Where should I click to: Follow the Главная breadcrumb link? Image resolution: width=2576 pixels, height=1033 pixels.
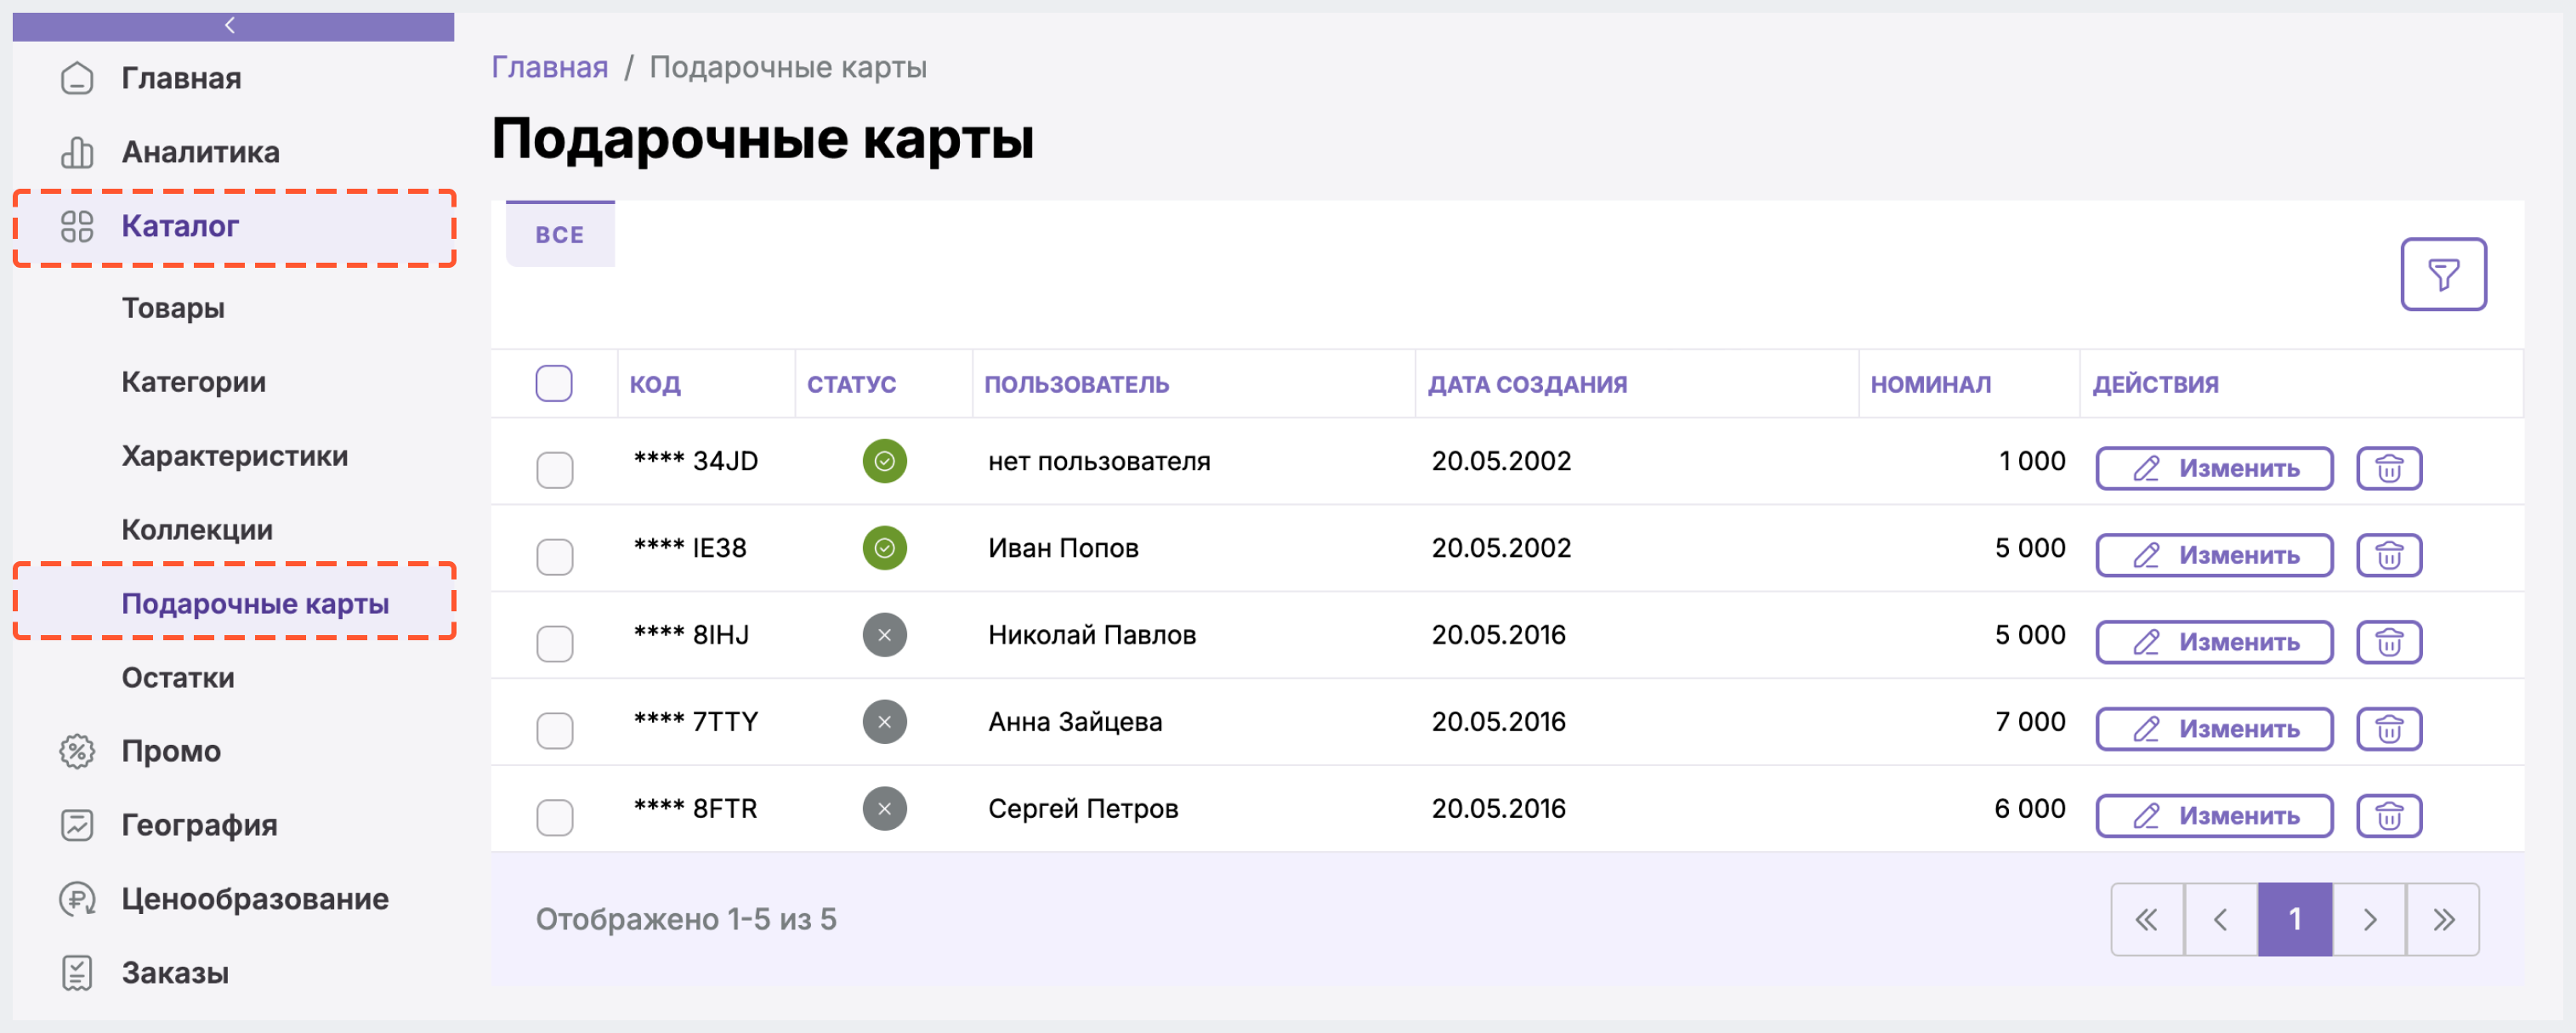click(x=550, y=67)
